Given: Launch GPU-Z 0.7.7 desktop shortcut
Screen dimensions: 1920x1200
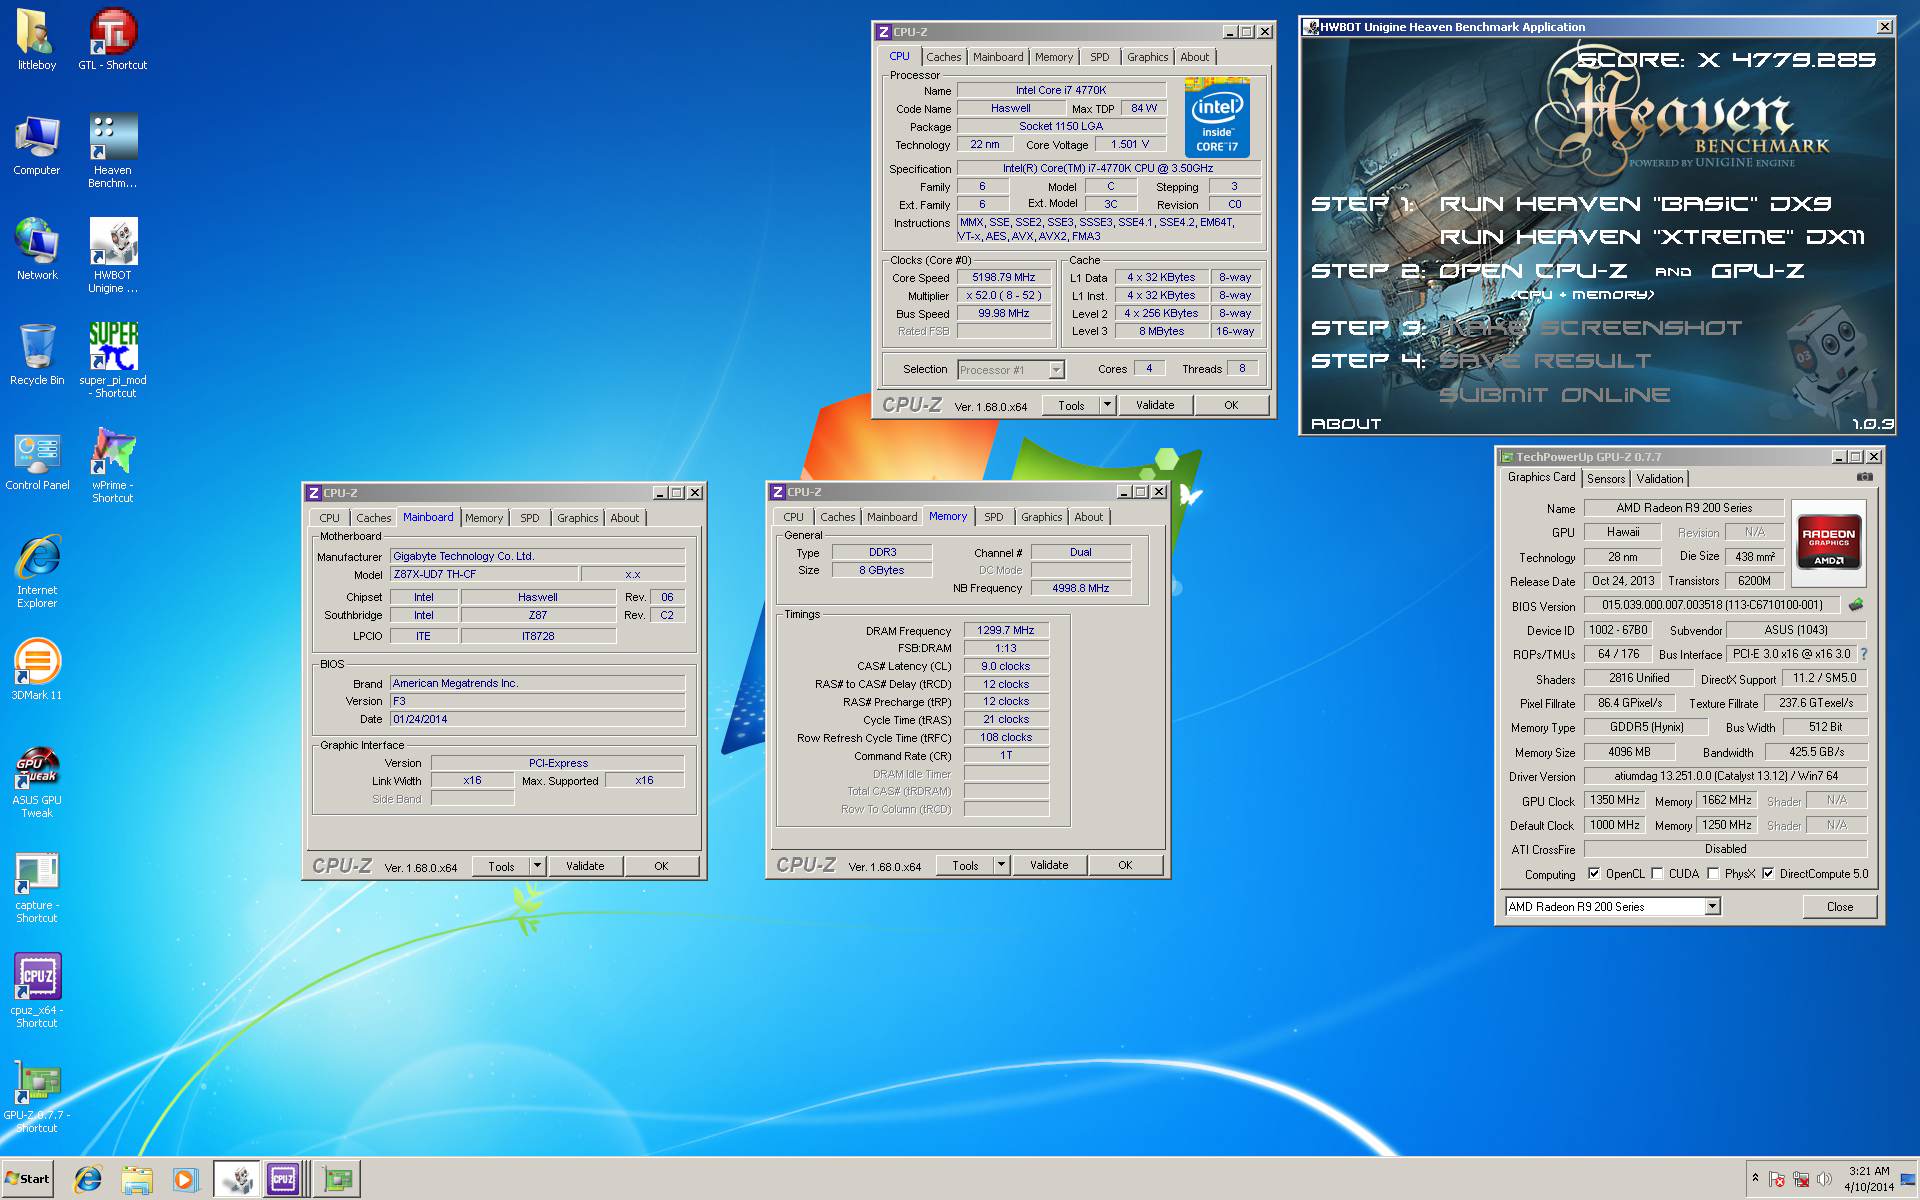Looking at the screenshot, I should point(37,1096).
